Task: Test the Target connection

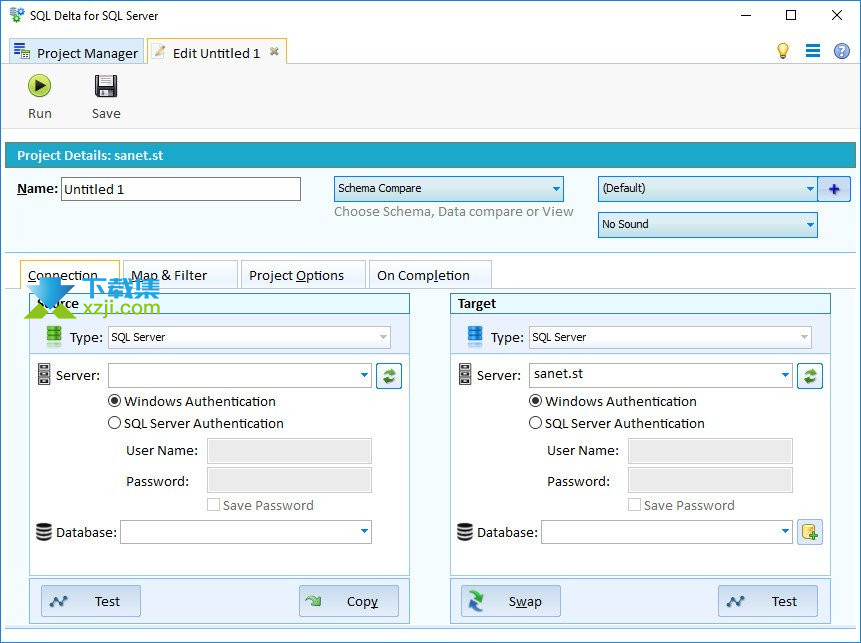Action: tap(768, 601)
